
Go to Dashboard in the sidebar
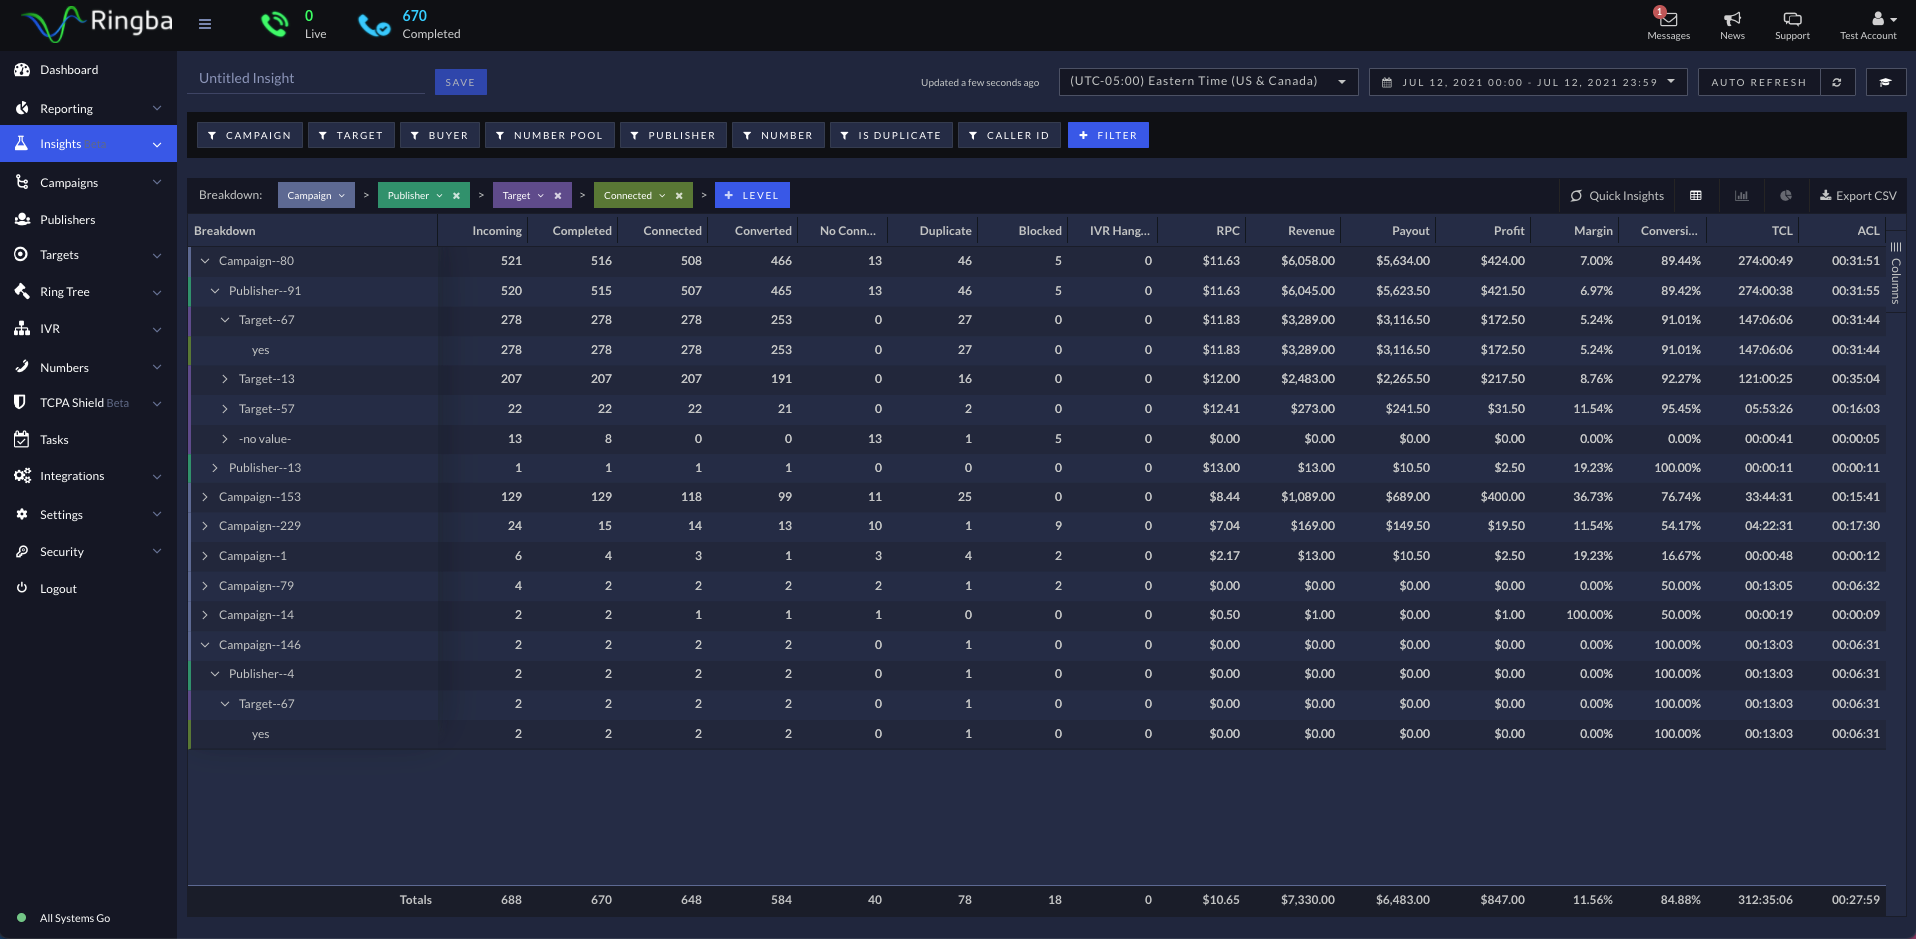68,70
